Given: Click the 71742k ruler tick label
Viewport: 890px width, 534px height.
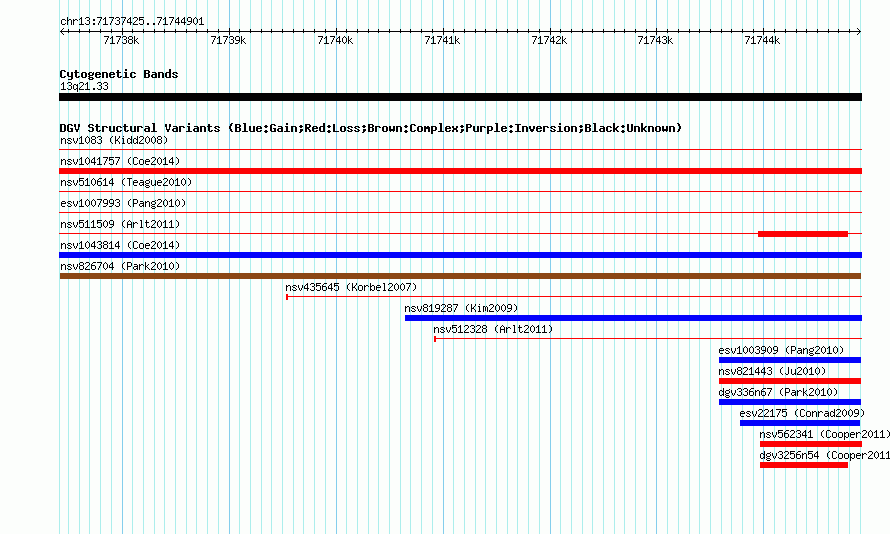Looking at the screenshot, I should 549,40.
